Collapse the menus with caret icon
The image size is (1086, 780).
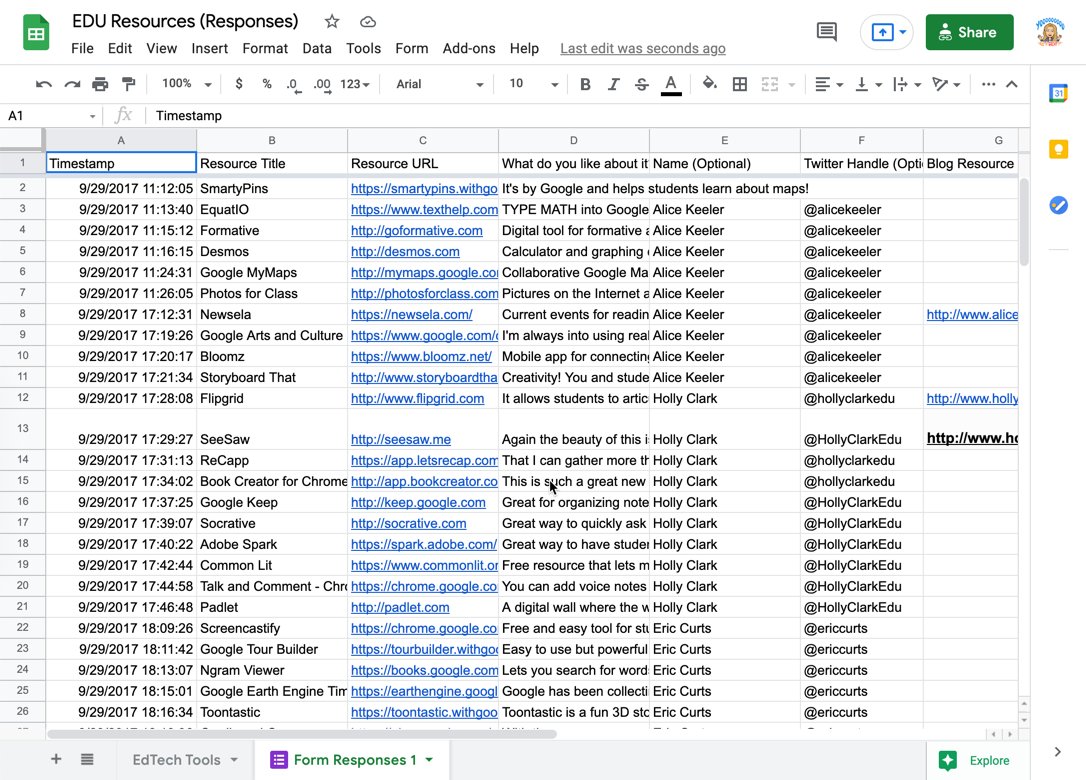(1012, 84)
